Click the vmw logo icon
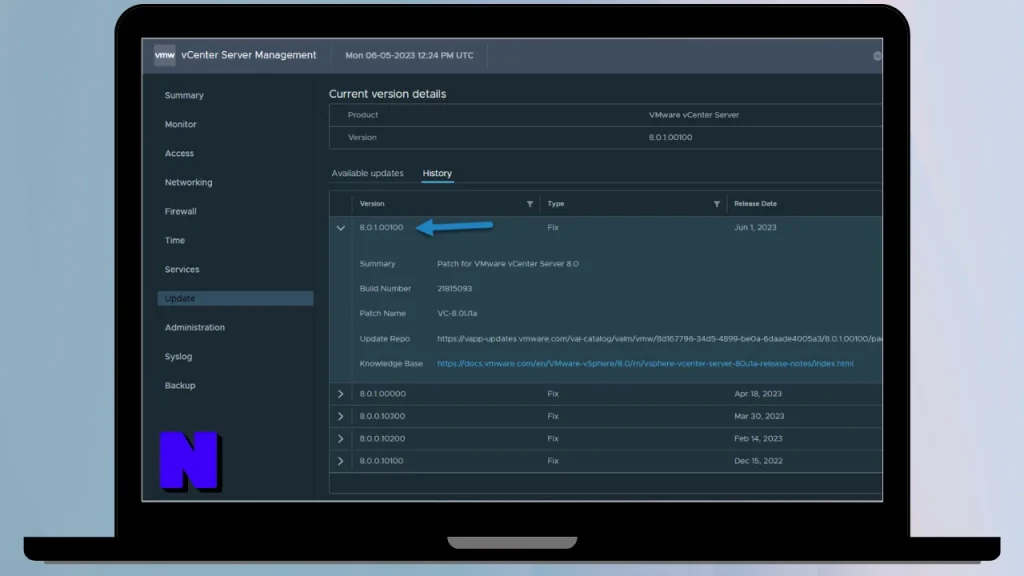The height and width of the screenshot is (576, 1024). tap(165, 56)
